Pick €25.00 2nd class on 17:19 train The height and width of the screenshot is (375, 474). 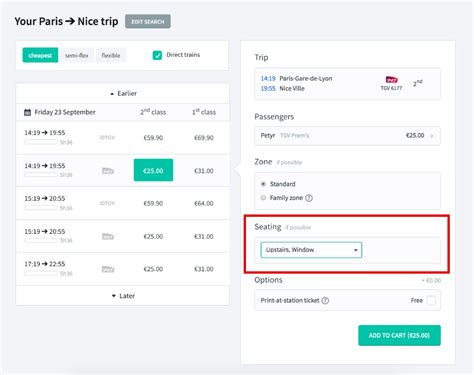click(153, 269)
